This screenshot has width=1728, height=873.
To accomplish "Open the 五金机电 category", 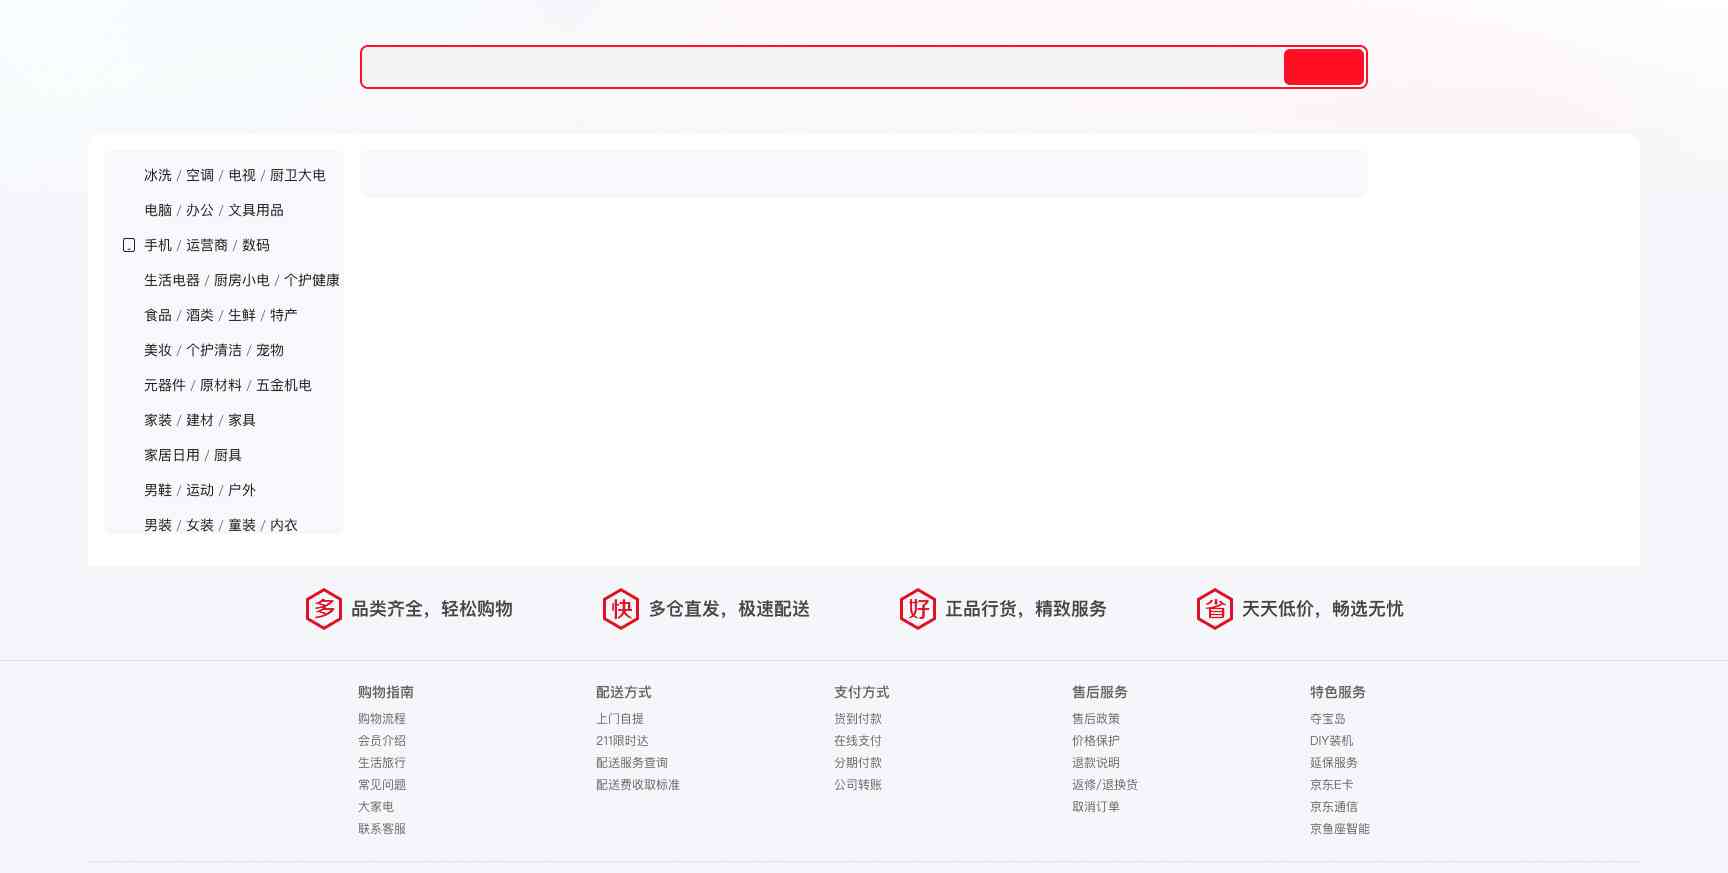I will pyautogui.click(x=284, y=385).
